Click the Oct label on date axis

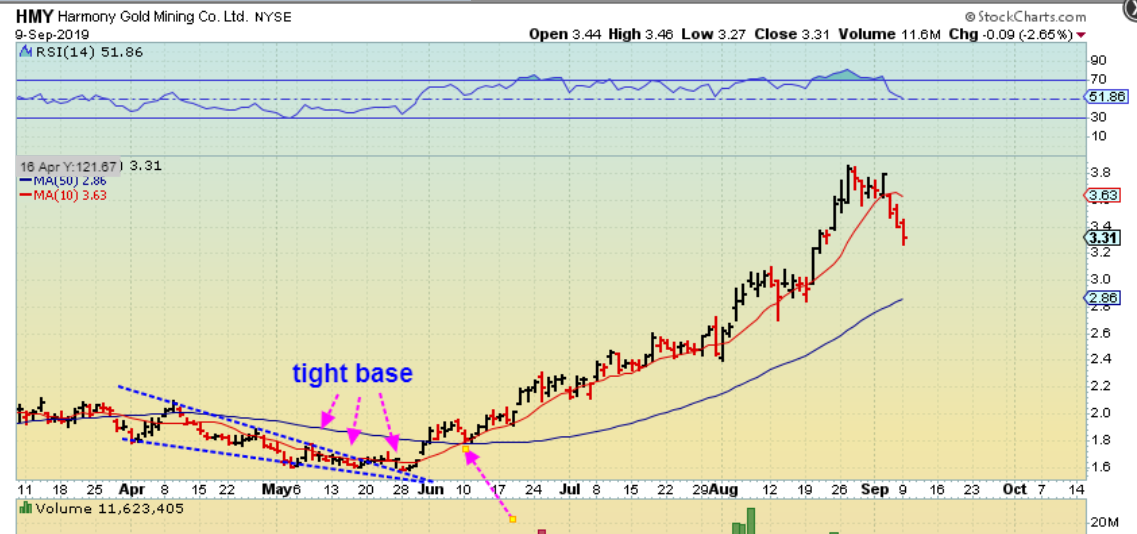point(1014,489)
